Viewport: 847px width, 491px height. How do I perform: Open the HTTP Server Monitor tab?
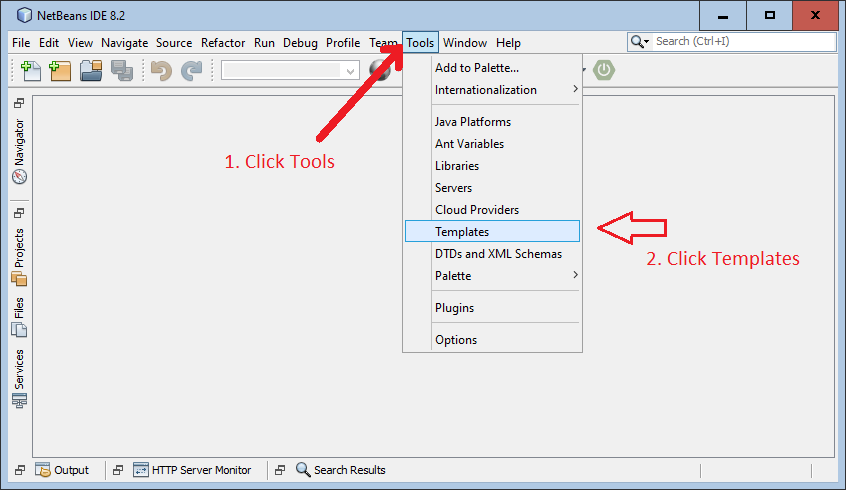tap(192, 470)
